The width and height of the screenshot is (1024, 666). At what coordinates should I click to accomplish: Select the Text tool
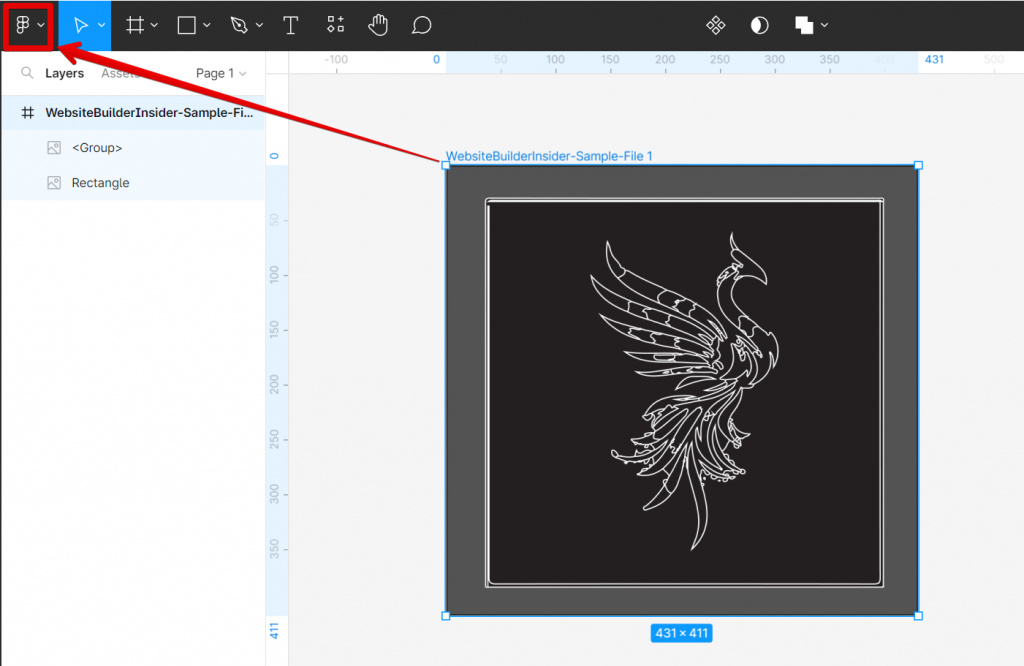tap(290, 25)
